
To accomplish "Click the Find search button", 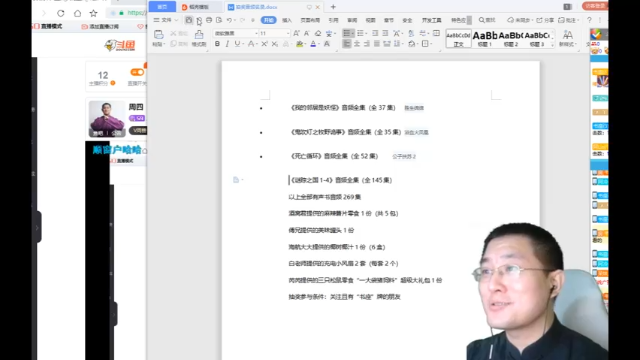I will click(487, 20).
